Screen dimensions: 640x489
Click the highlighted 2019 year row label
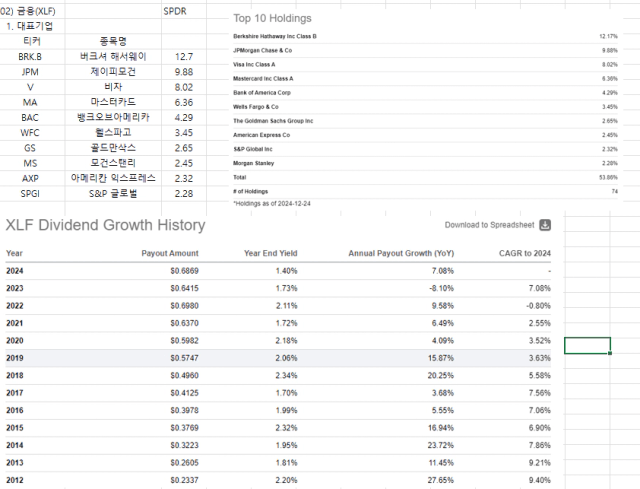[x=15, y=358]
